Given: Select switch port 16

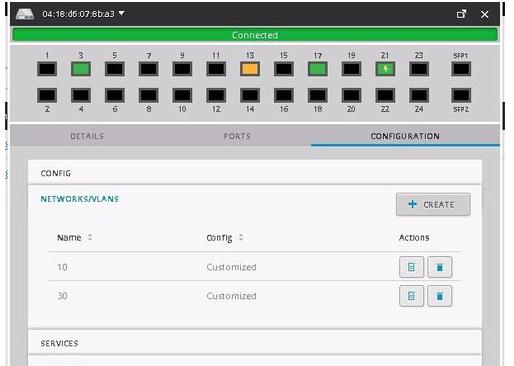Looking at the screenshot, I should 284,95.
